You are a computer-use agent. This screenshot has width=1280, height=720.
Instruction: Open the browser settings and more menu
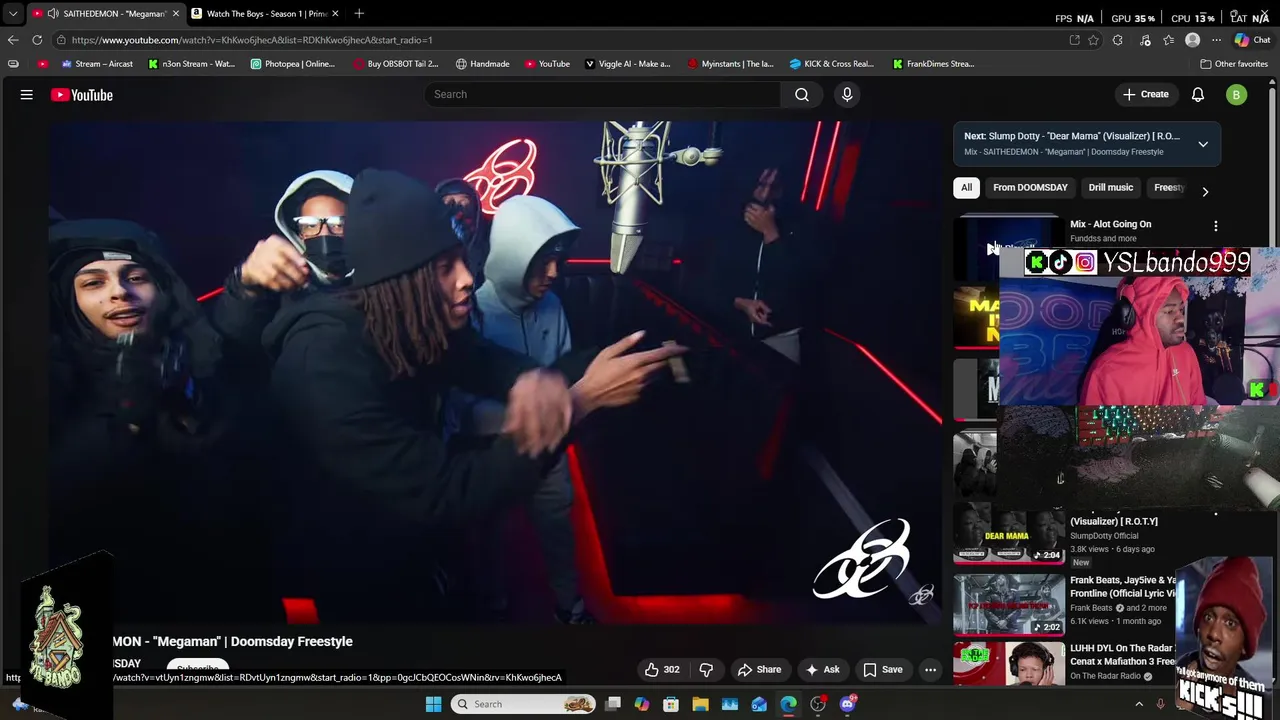point(1216,40)
